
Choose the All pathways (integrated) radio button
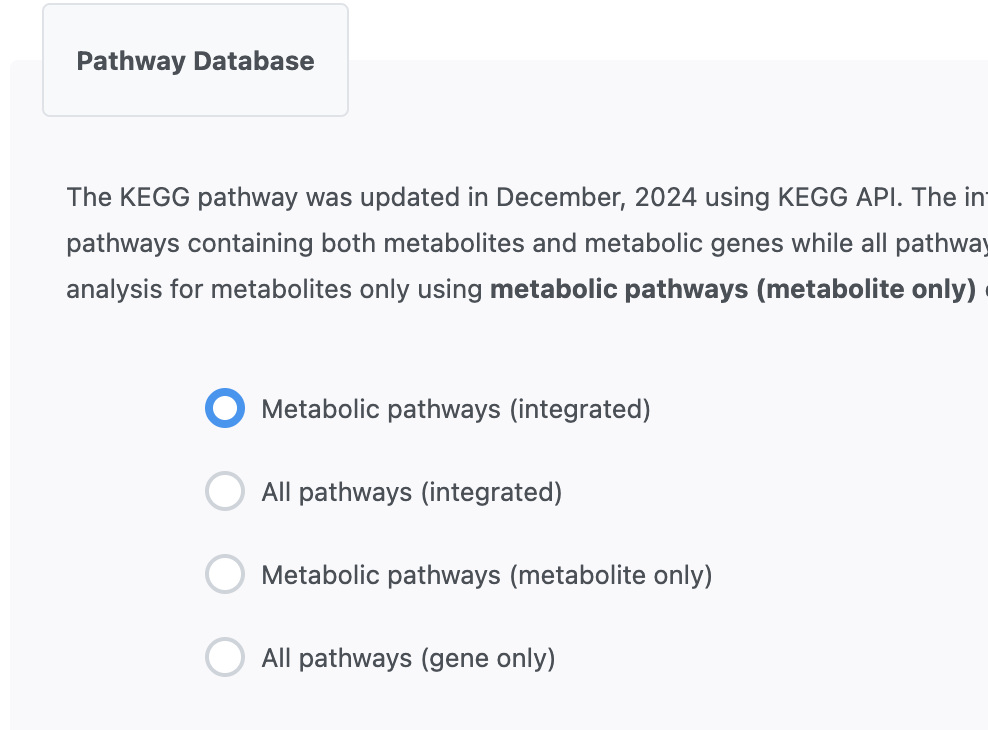(x=225, y=492)
